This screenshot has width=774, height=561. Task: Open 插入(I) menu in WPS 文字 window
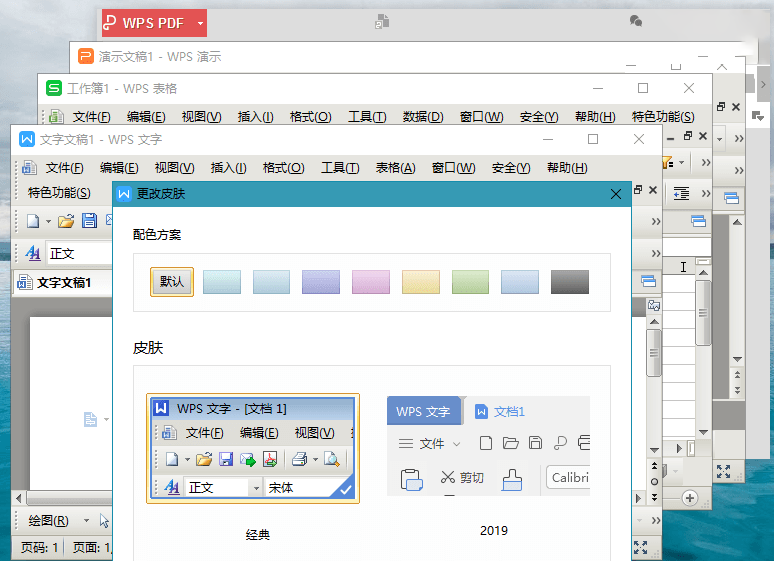[229, 168]
